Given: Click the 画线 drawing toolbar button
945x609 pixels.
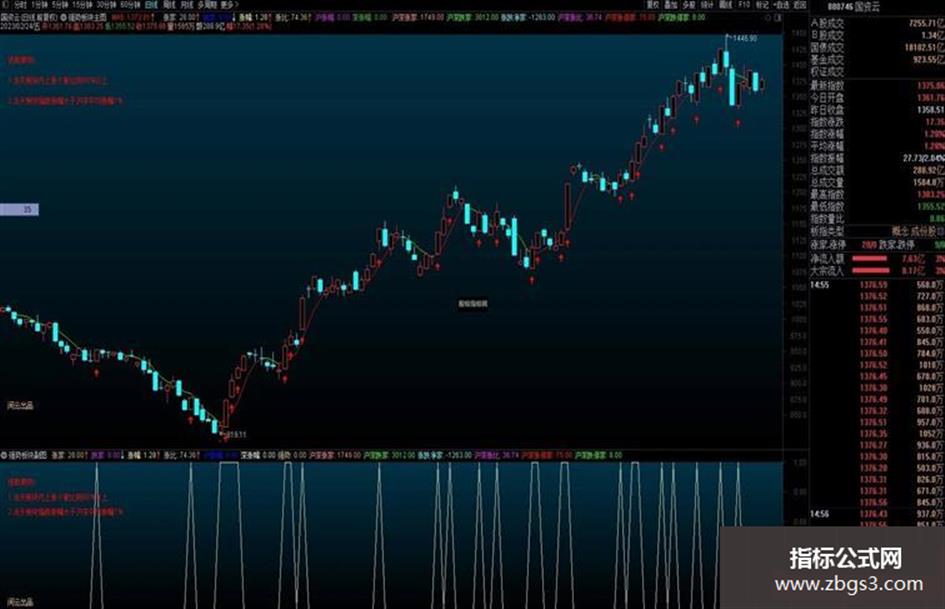Looking at the screenshot, I should click(x=726, y=5).
